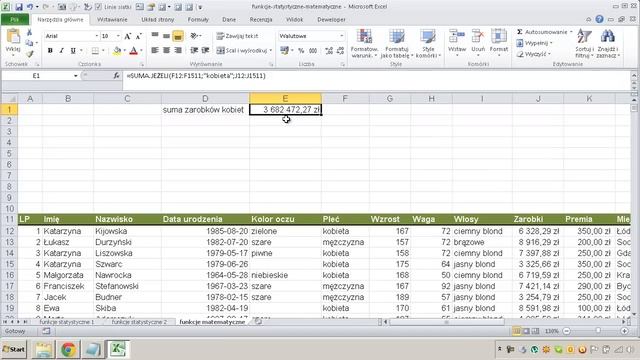
Task: Open Sortuj i filtruj menu
Action: pos(584,43)
